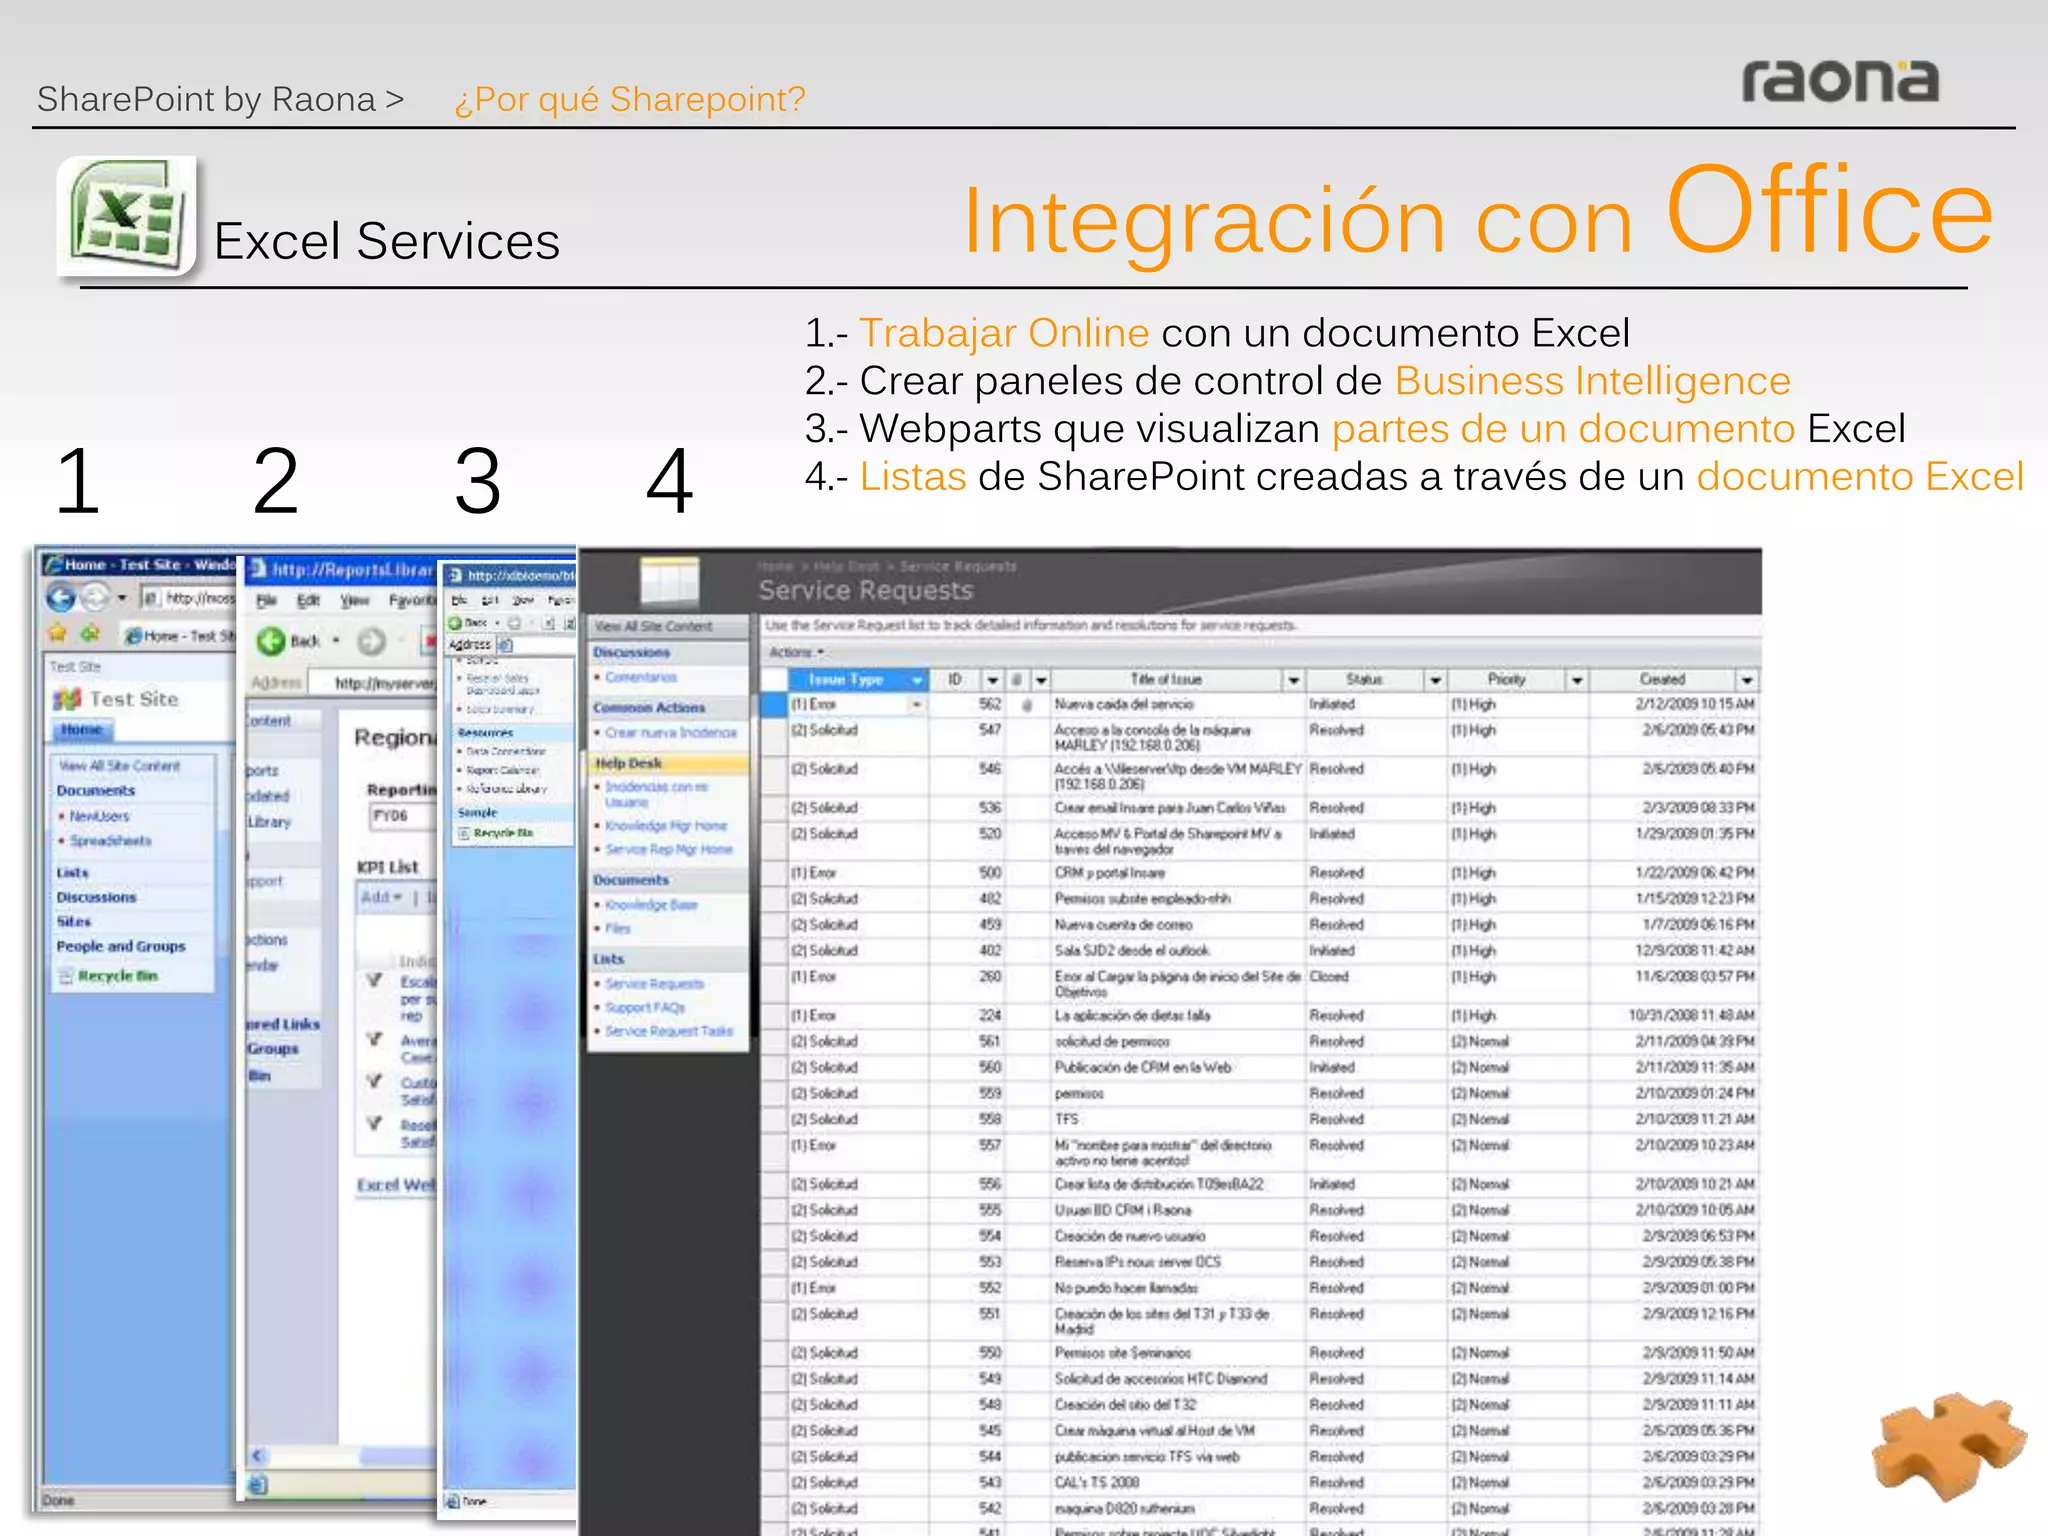The image size is (2048, 1536).
Task: Select the Home - Test Site browser tab
Action: (178, 636)
